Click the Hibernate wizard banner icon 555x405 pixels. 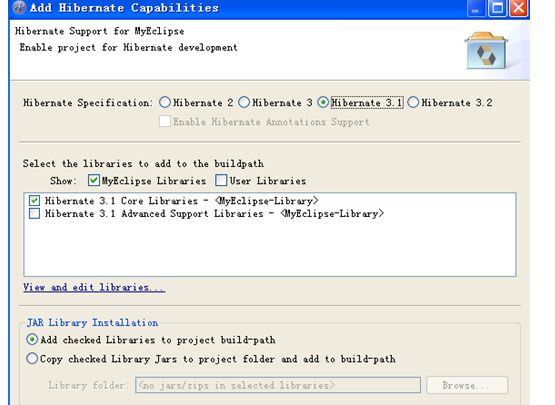(486, 51)
